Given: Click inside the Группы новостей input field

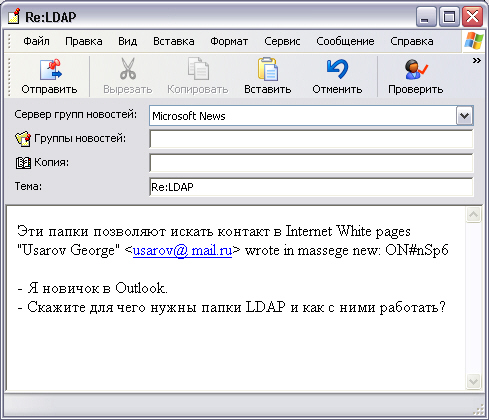Looking at the screenshot, I should tap(311, 139).
